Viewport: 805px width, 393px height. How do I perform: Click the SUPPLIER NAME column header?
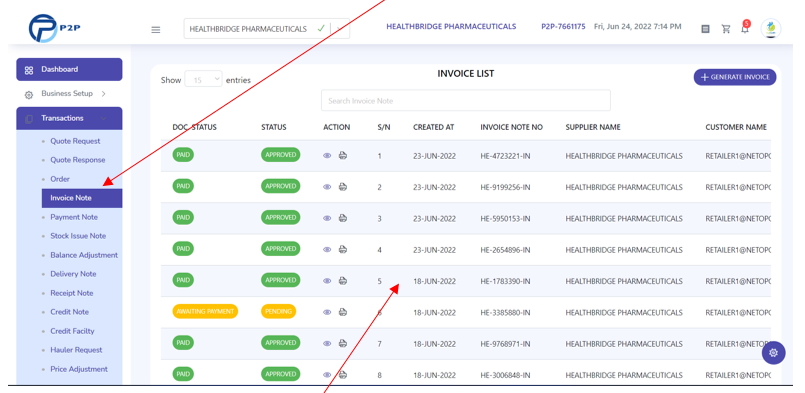pos(593,127)
